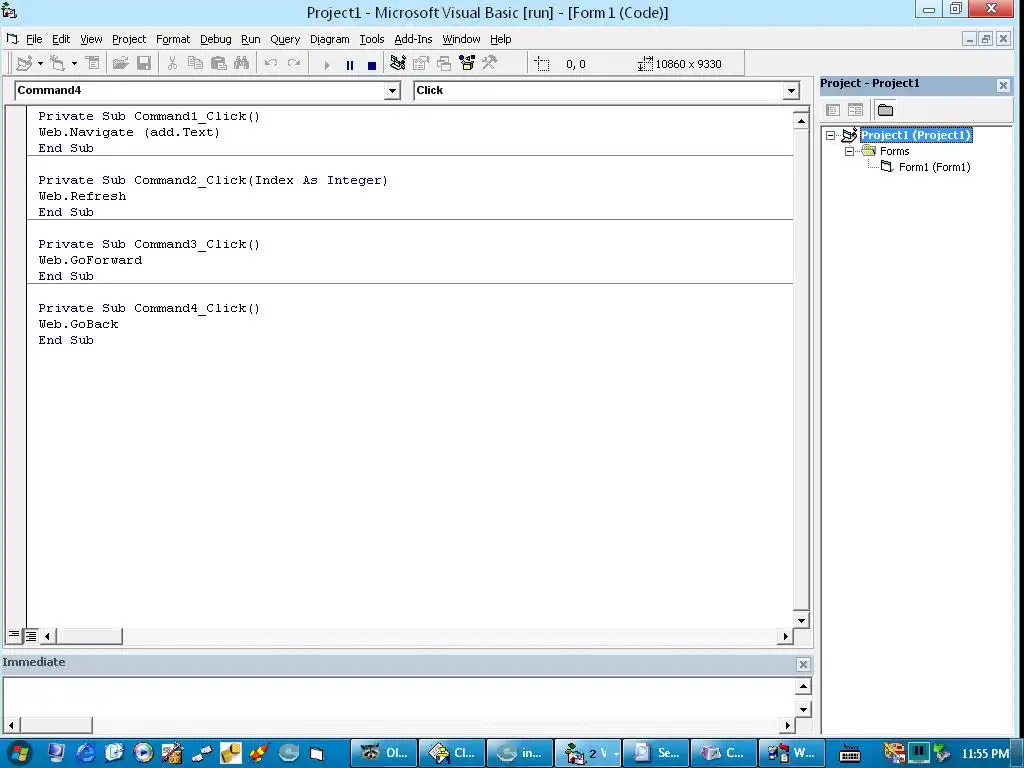Close the Project panel

[x=1003, y=85]
